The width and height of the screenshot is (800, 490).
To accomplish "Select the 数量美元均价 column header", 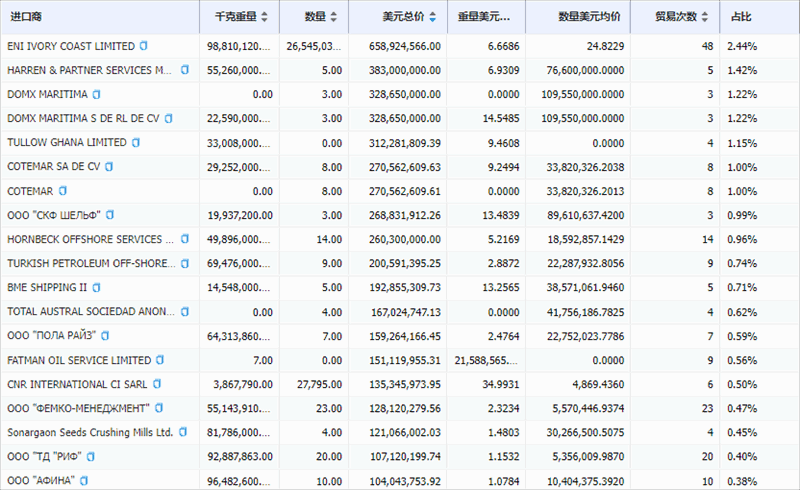I will click(x=588, y=17).
